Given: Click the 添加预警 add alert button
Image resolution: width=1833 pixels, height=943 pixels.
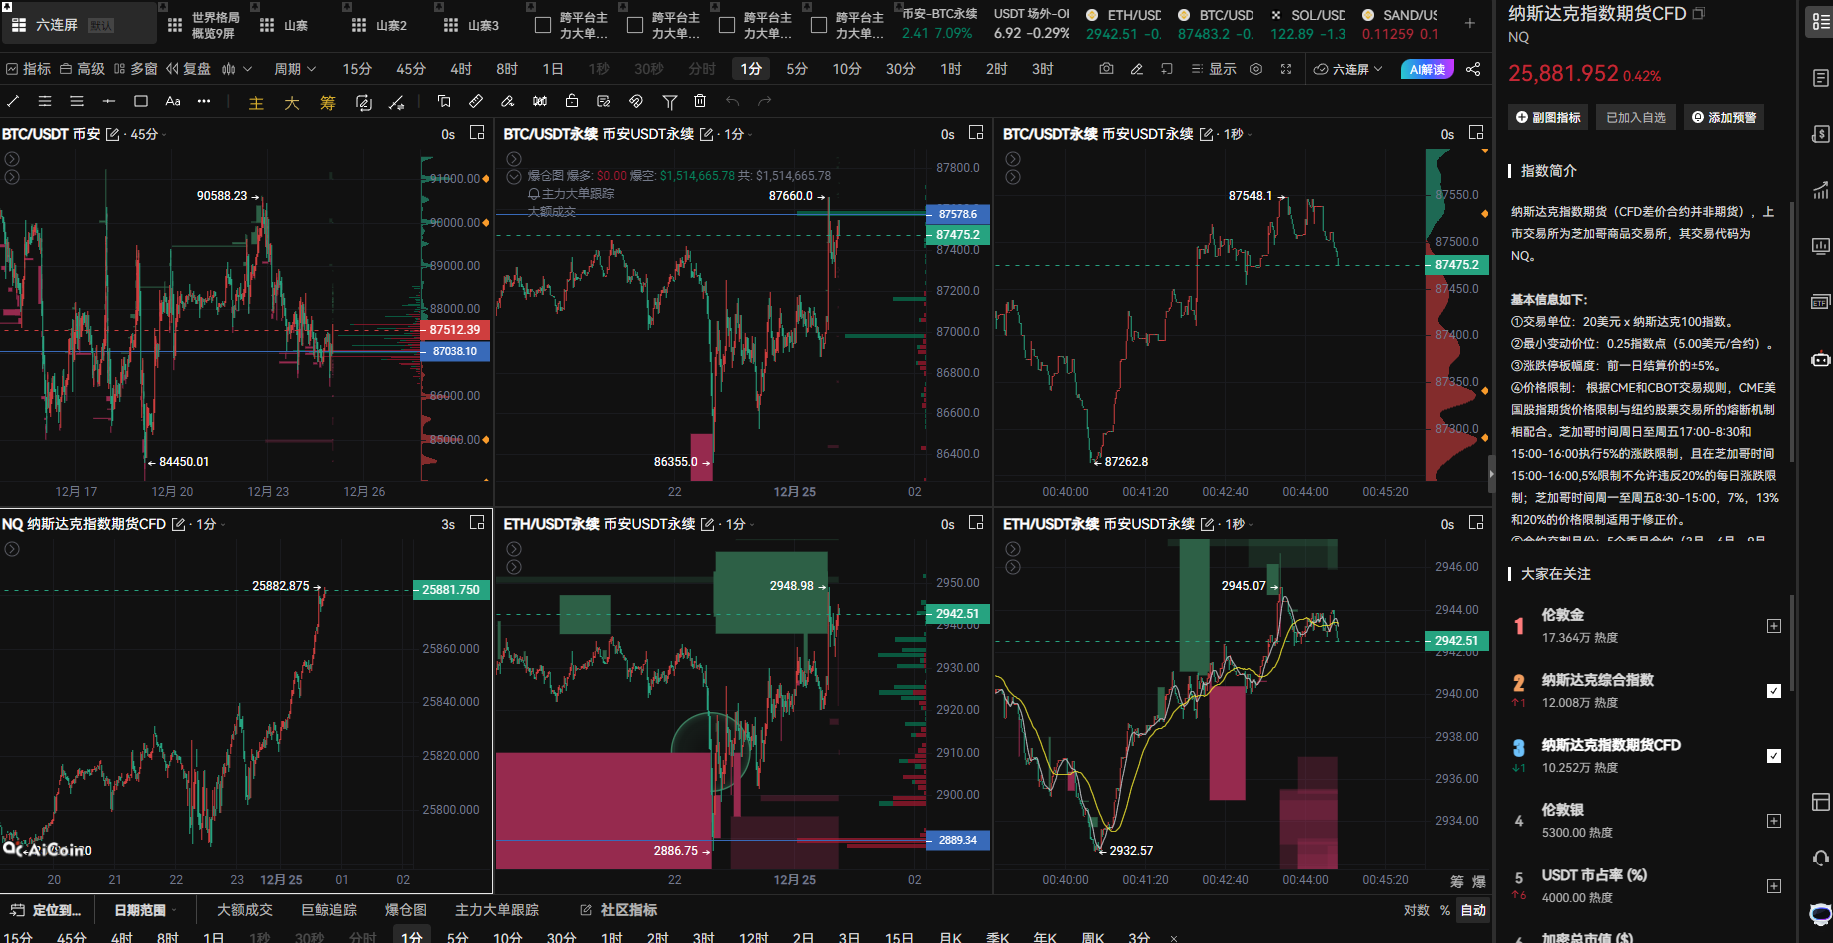Looking at the screenshot, I should pyautogui.click(x=1724, y=117).
